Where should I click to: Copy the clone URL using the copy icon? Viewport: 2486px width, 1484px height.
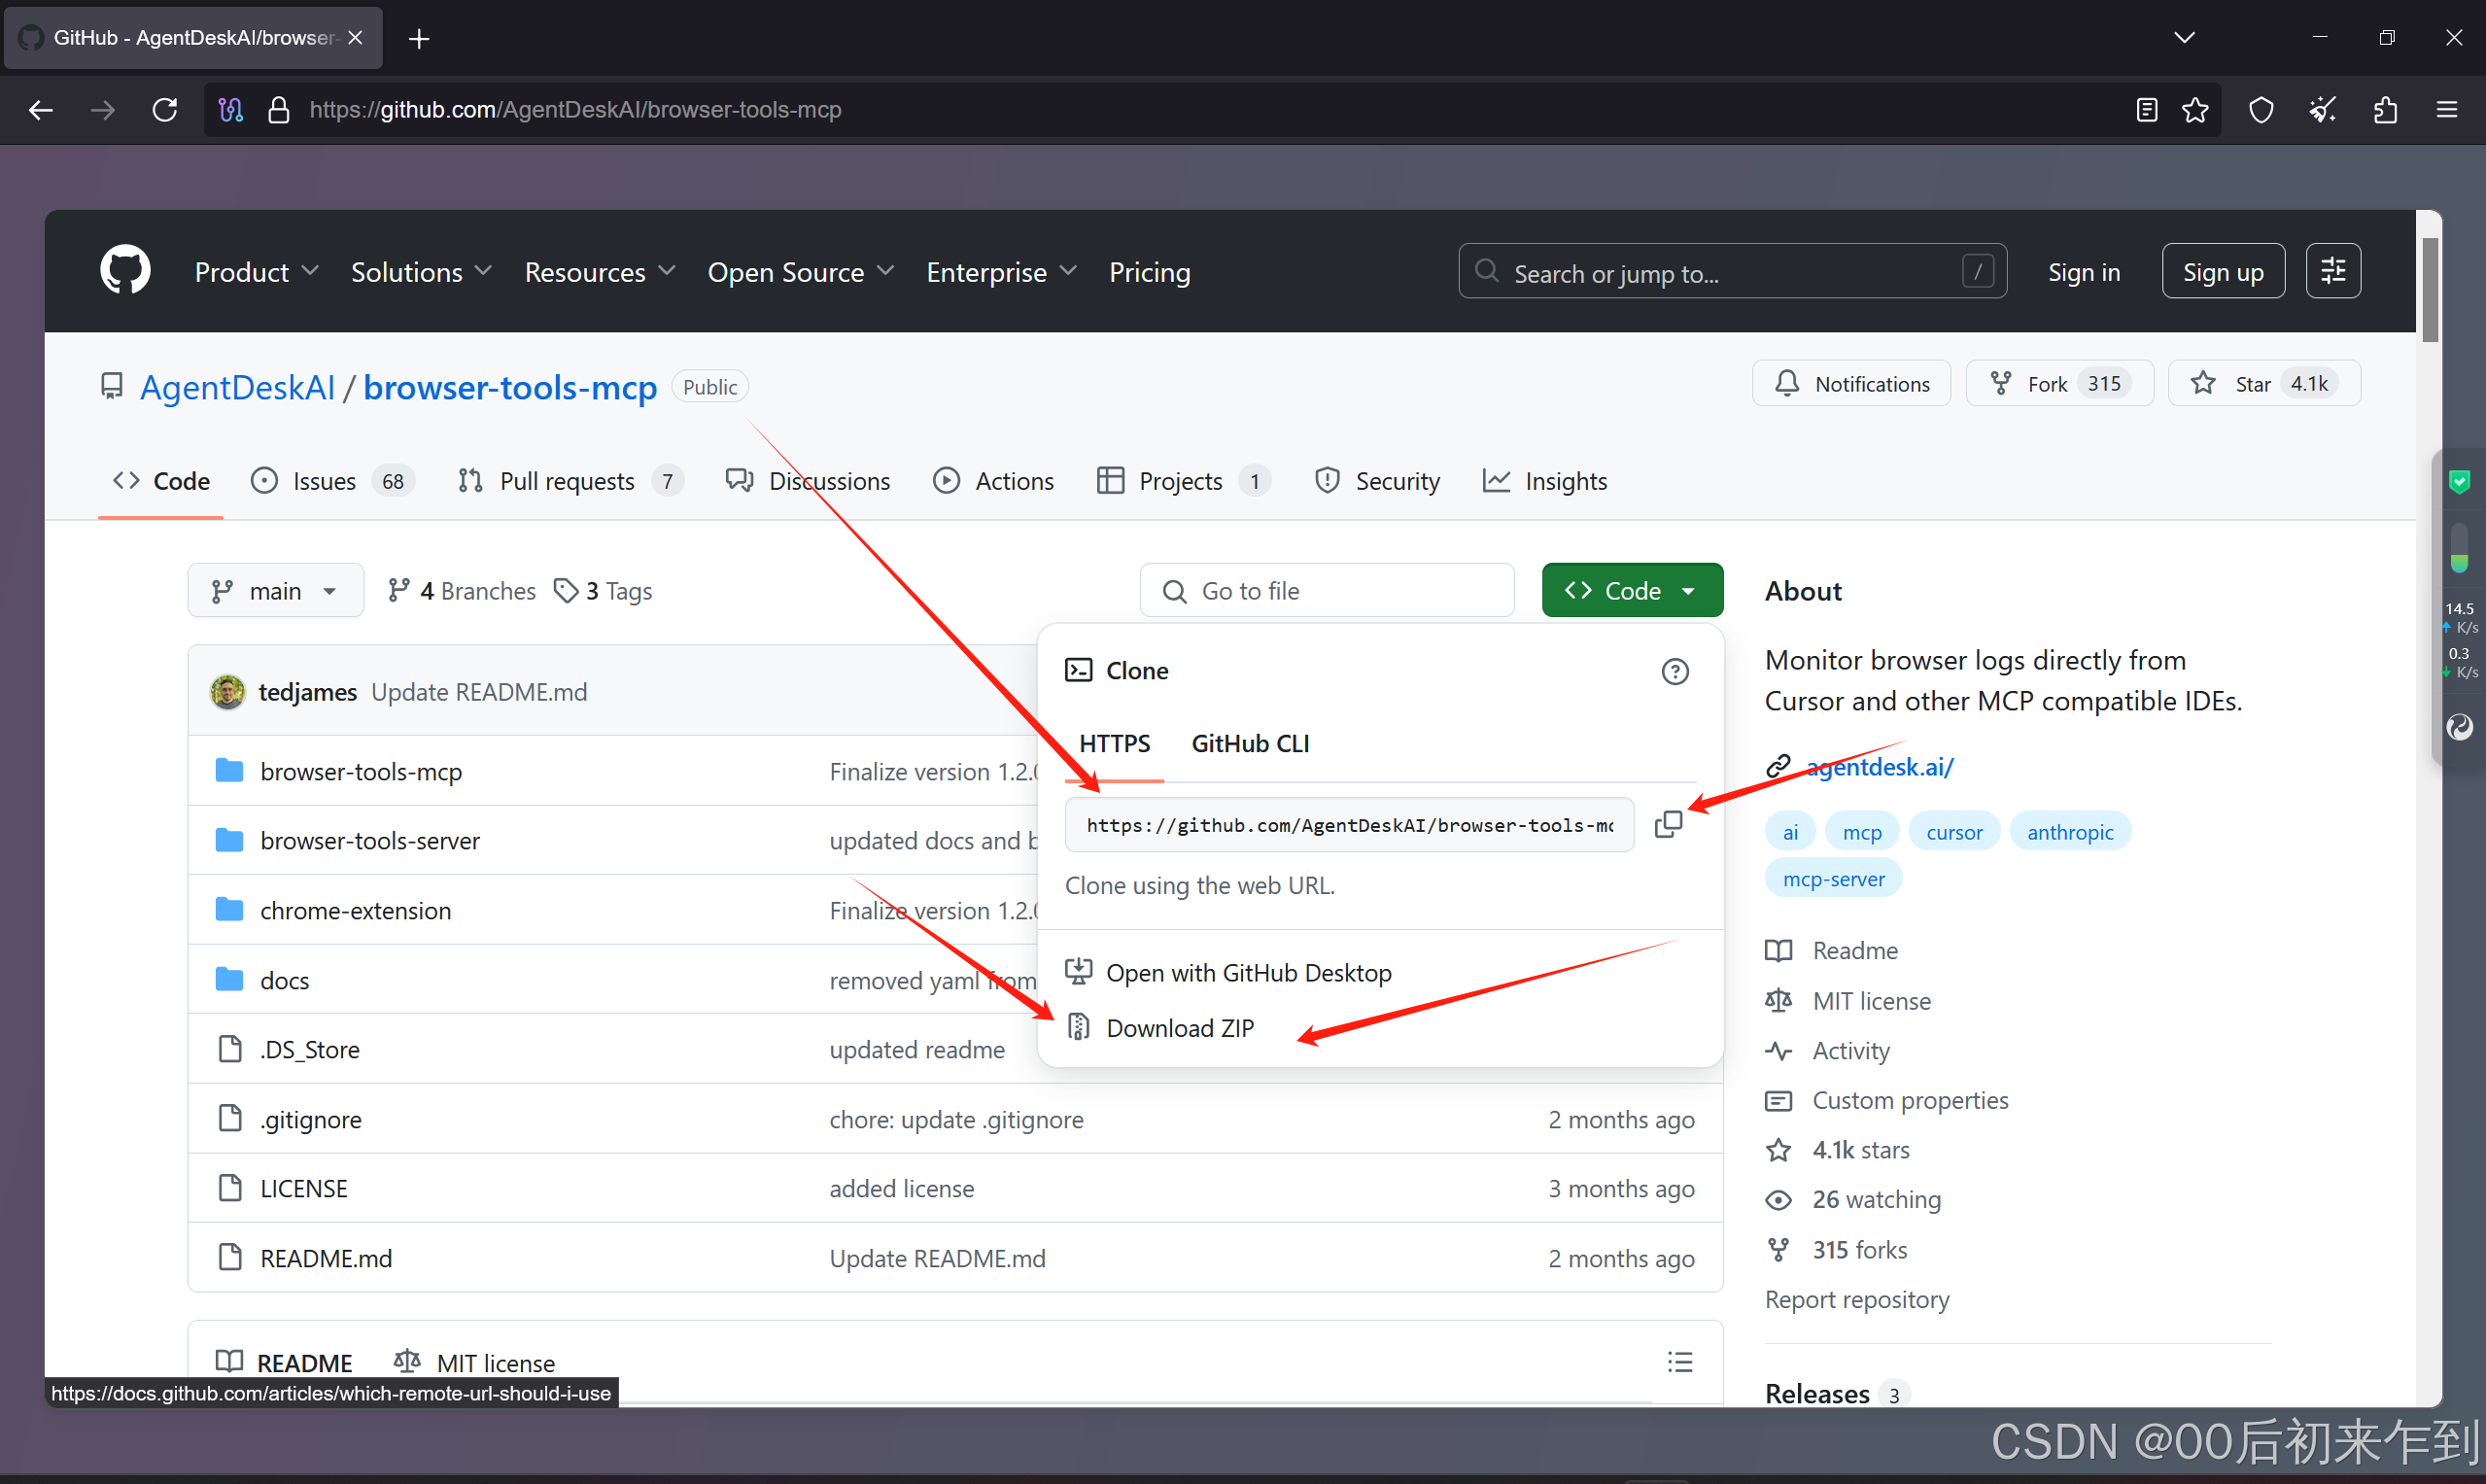(x=1668, y=823)
